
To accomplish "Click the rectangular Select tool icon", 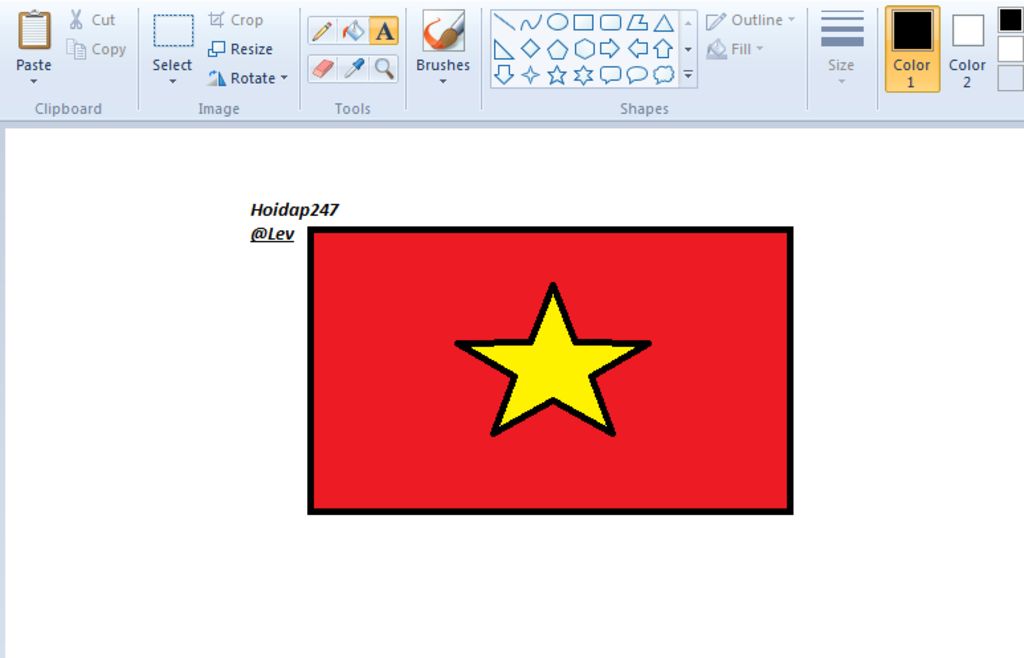I will tap(173, 31).
